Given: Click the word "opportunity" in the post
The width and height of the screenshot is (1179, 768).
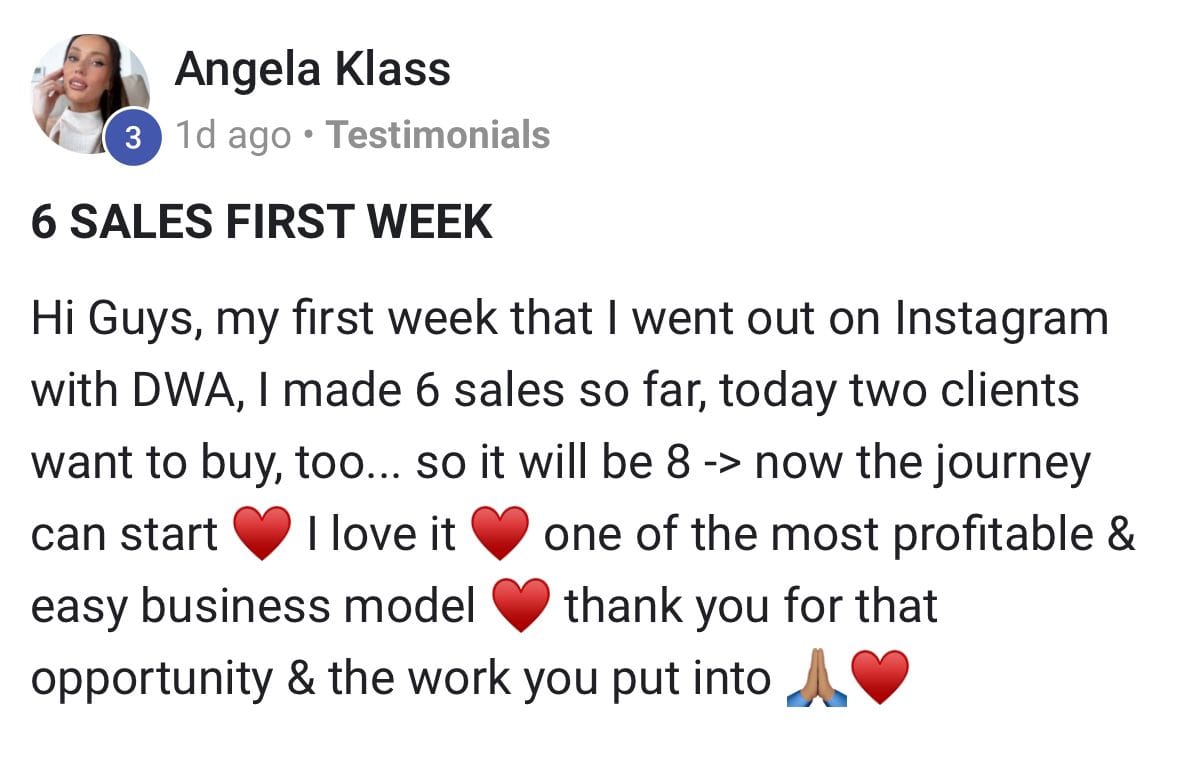Looking at the screenshot, I should 151,680.
